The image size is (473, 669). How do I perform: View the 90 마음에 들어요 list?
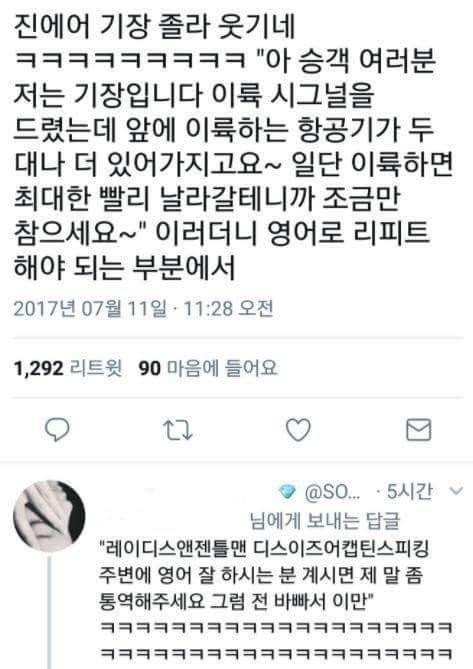(x=208, y=368)
